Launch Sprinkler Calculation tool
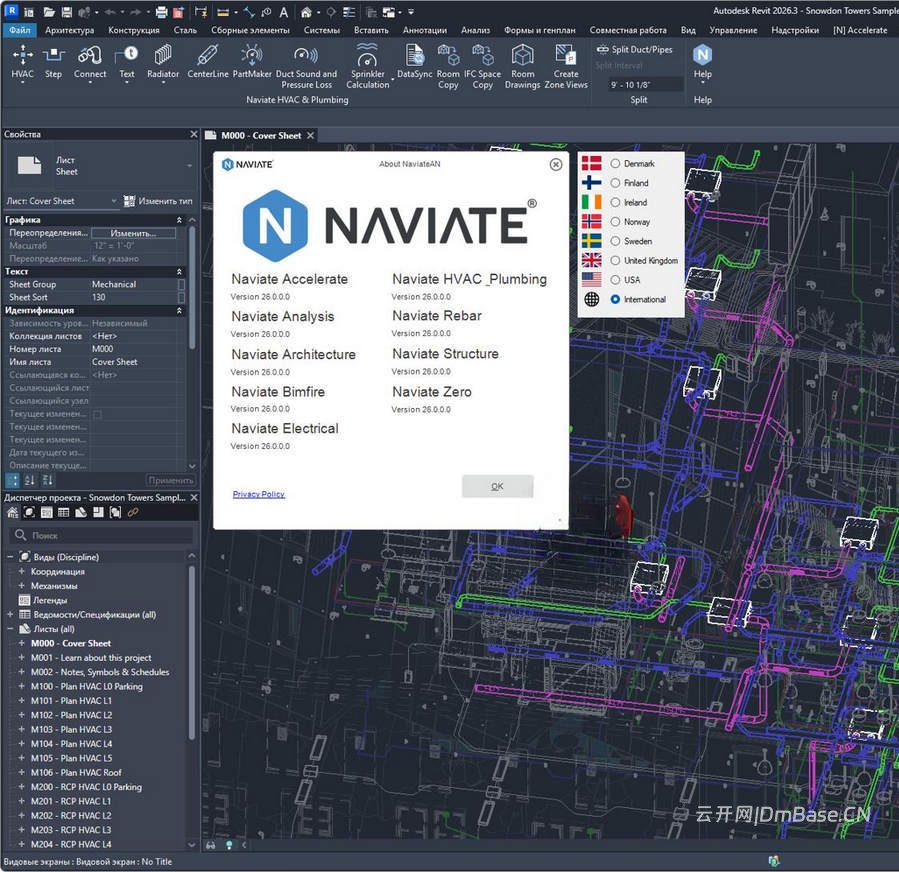The image size is (899, 872). click(x=368, y=67)
